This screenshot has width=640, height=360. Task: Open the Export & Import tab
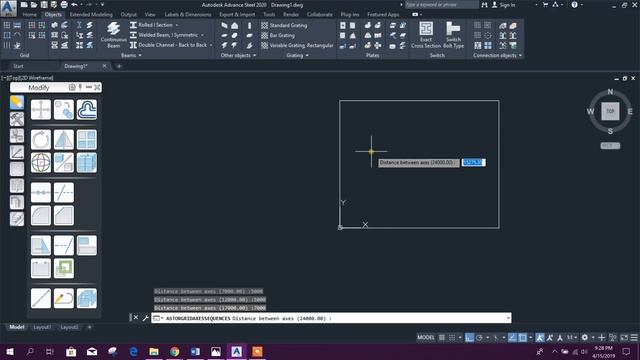(x=237, y=14)
